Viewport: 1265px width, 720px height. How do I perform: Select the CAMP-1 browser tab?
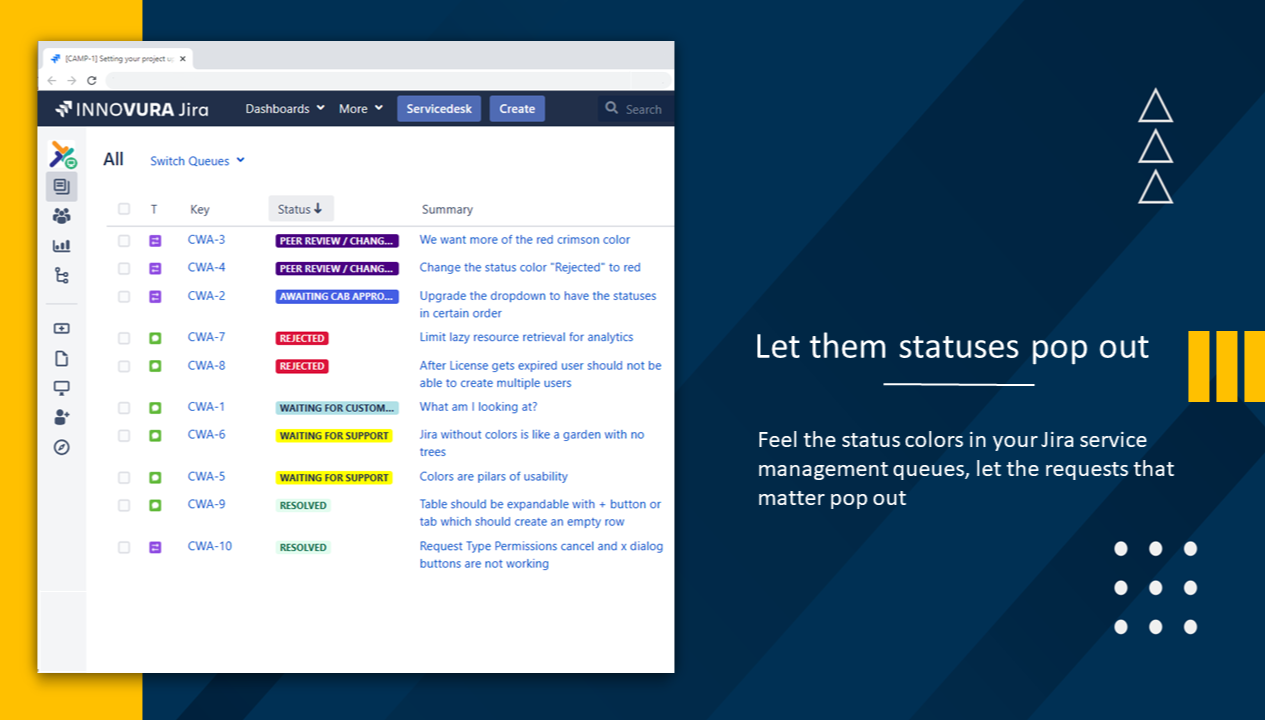[117, 59]
